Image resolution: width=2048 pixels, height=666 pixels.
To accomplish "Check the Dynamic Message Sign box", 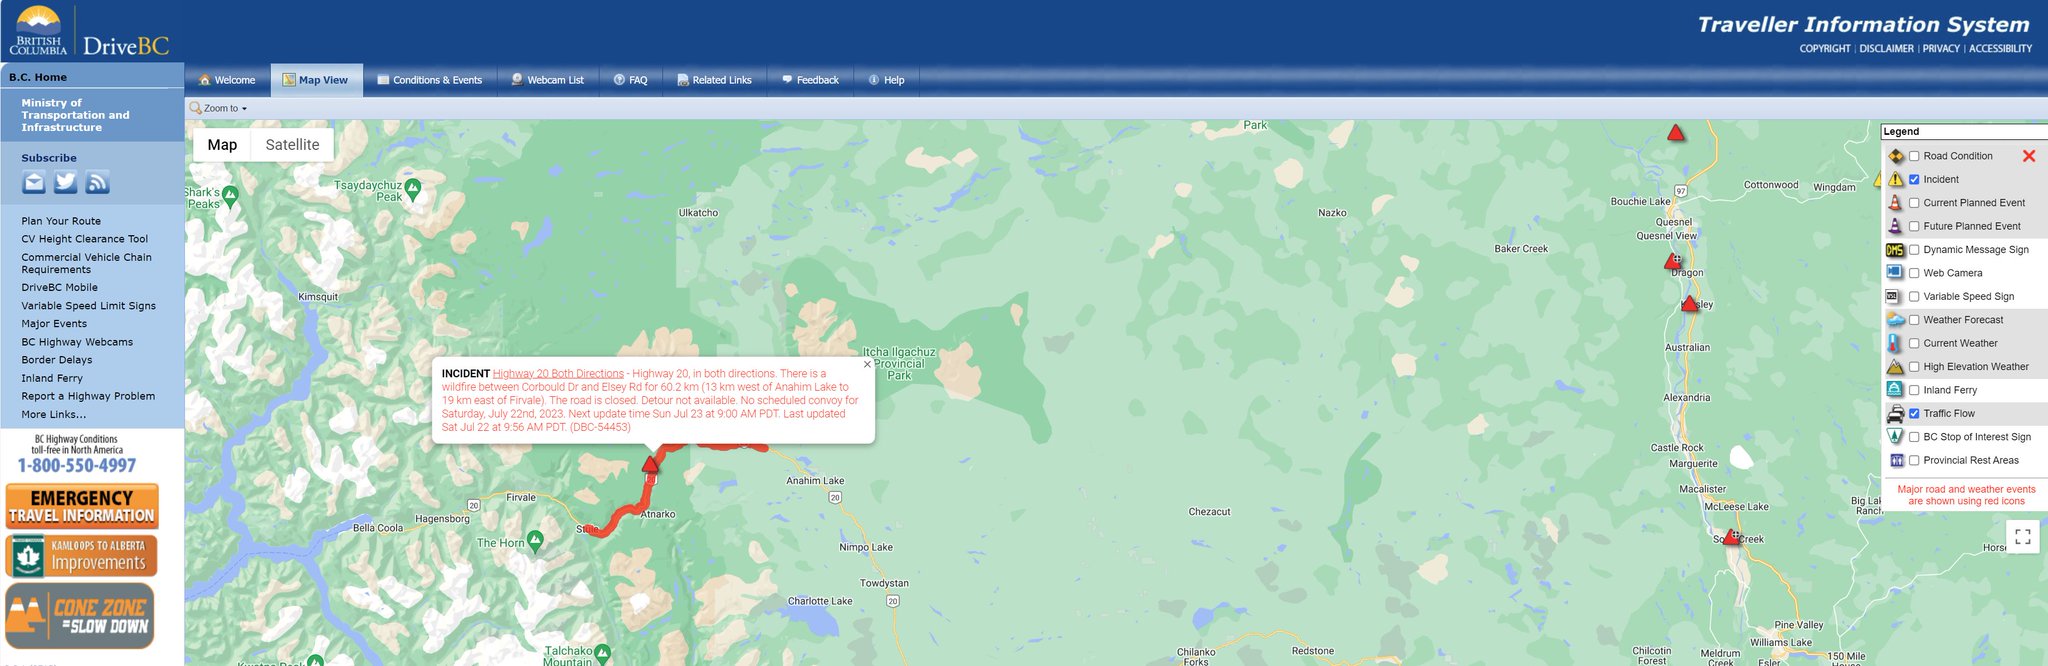I will click(1914, 250).
